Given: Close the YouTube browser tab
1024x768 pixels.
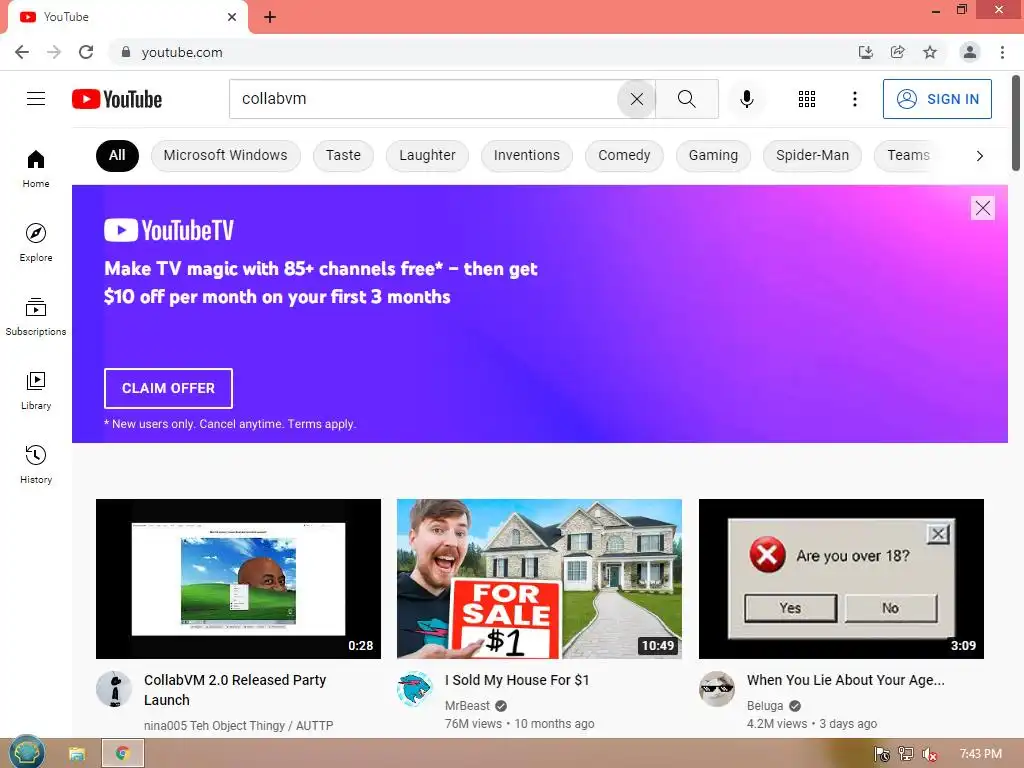Looking at the screenshot, I should 232,17.
